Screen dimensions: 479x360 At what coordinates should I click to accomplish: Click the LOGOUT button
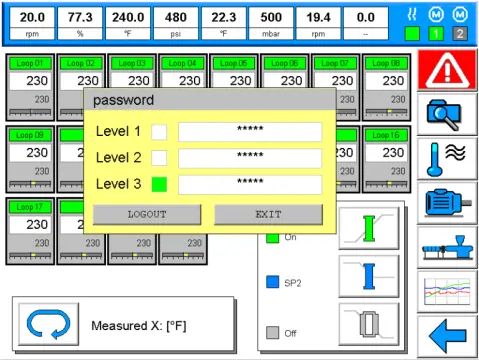pyautogui.click(x=147, y=214)
